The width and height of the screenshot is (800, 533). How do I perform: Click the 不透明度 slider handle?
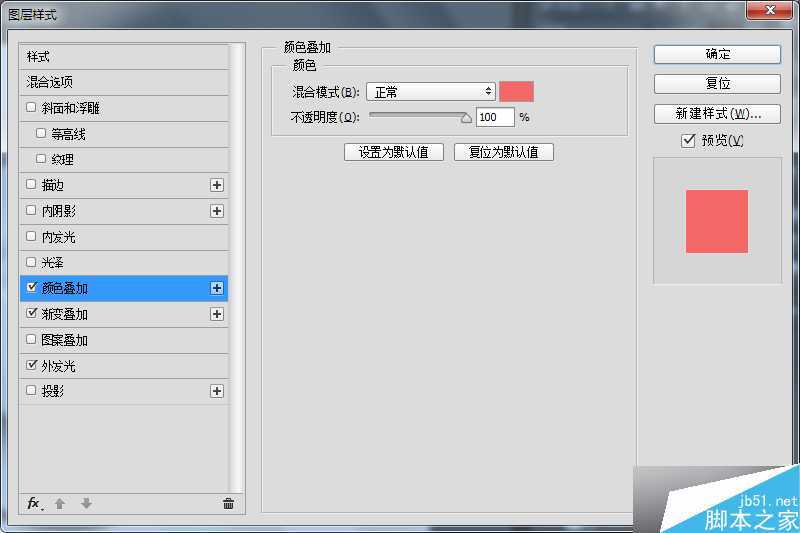pos(466,117)
